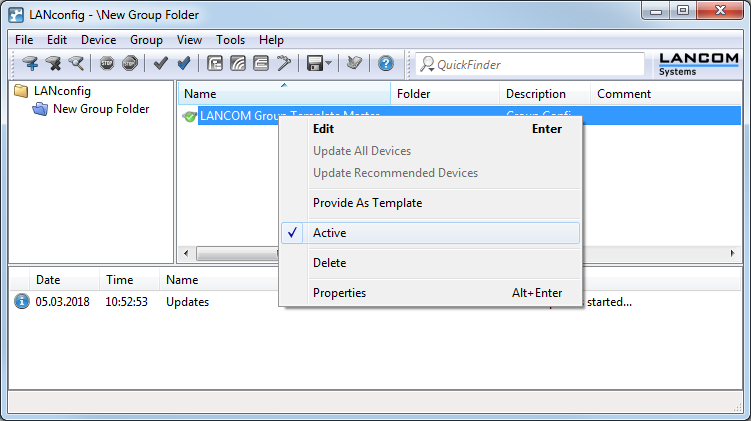Click Edit in the context menu
This screenshot has height=421, width=751.
click(324, 129)
